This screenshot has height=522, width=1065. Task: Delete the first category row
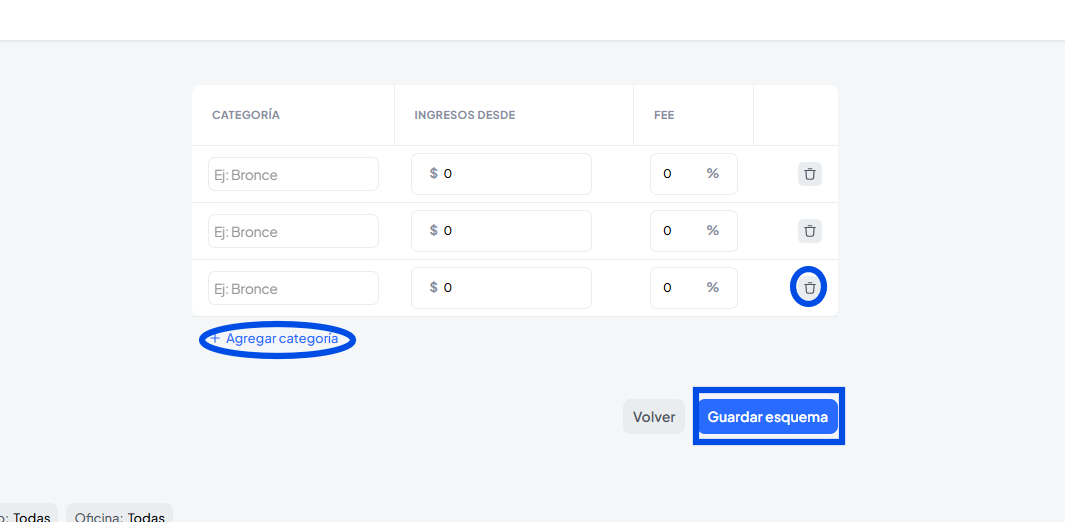pos(810,174)
